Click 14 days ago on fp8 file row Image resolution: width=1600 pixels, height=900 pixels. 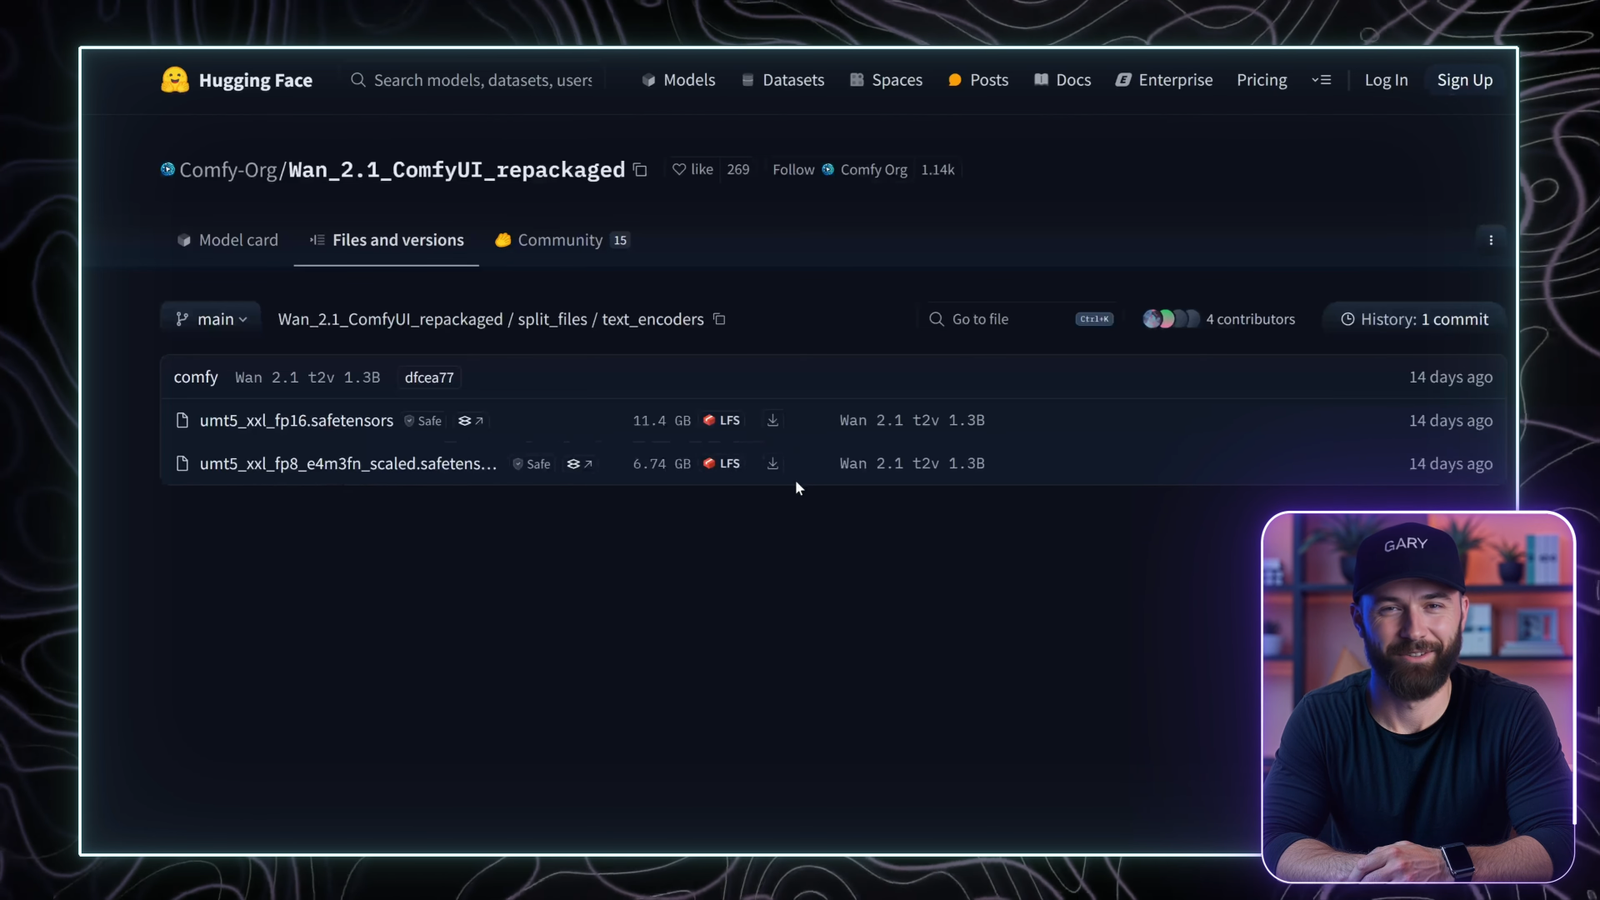[1450, 463]
